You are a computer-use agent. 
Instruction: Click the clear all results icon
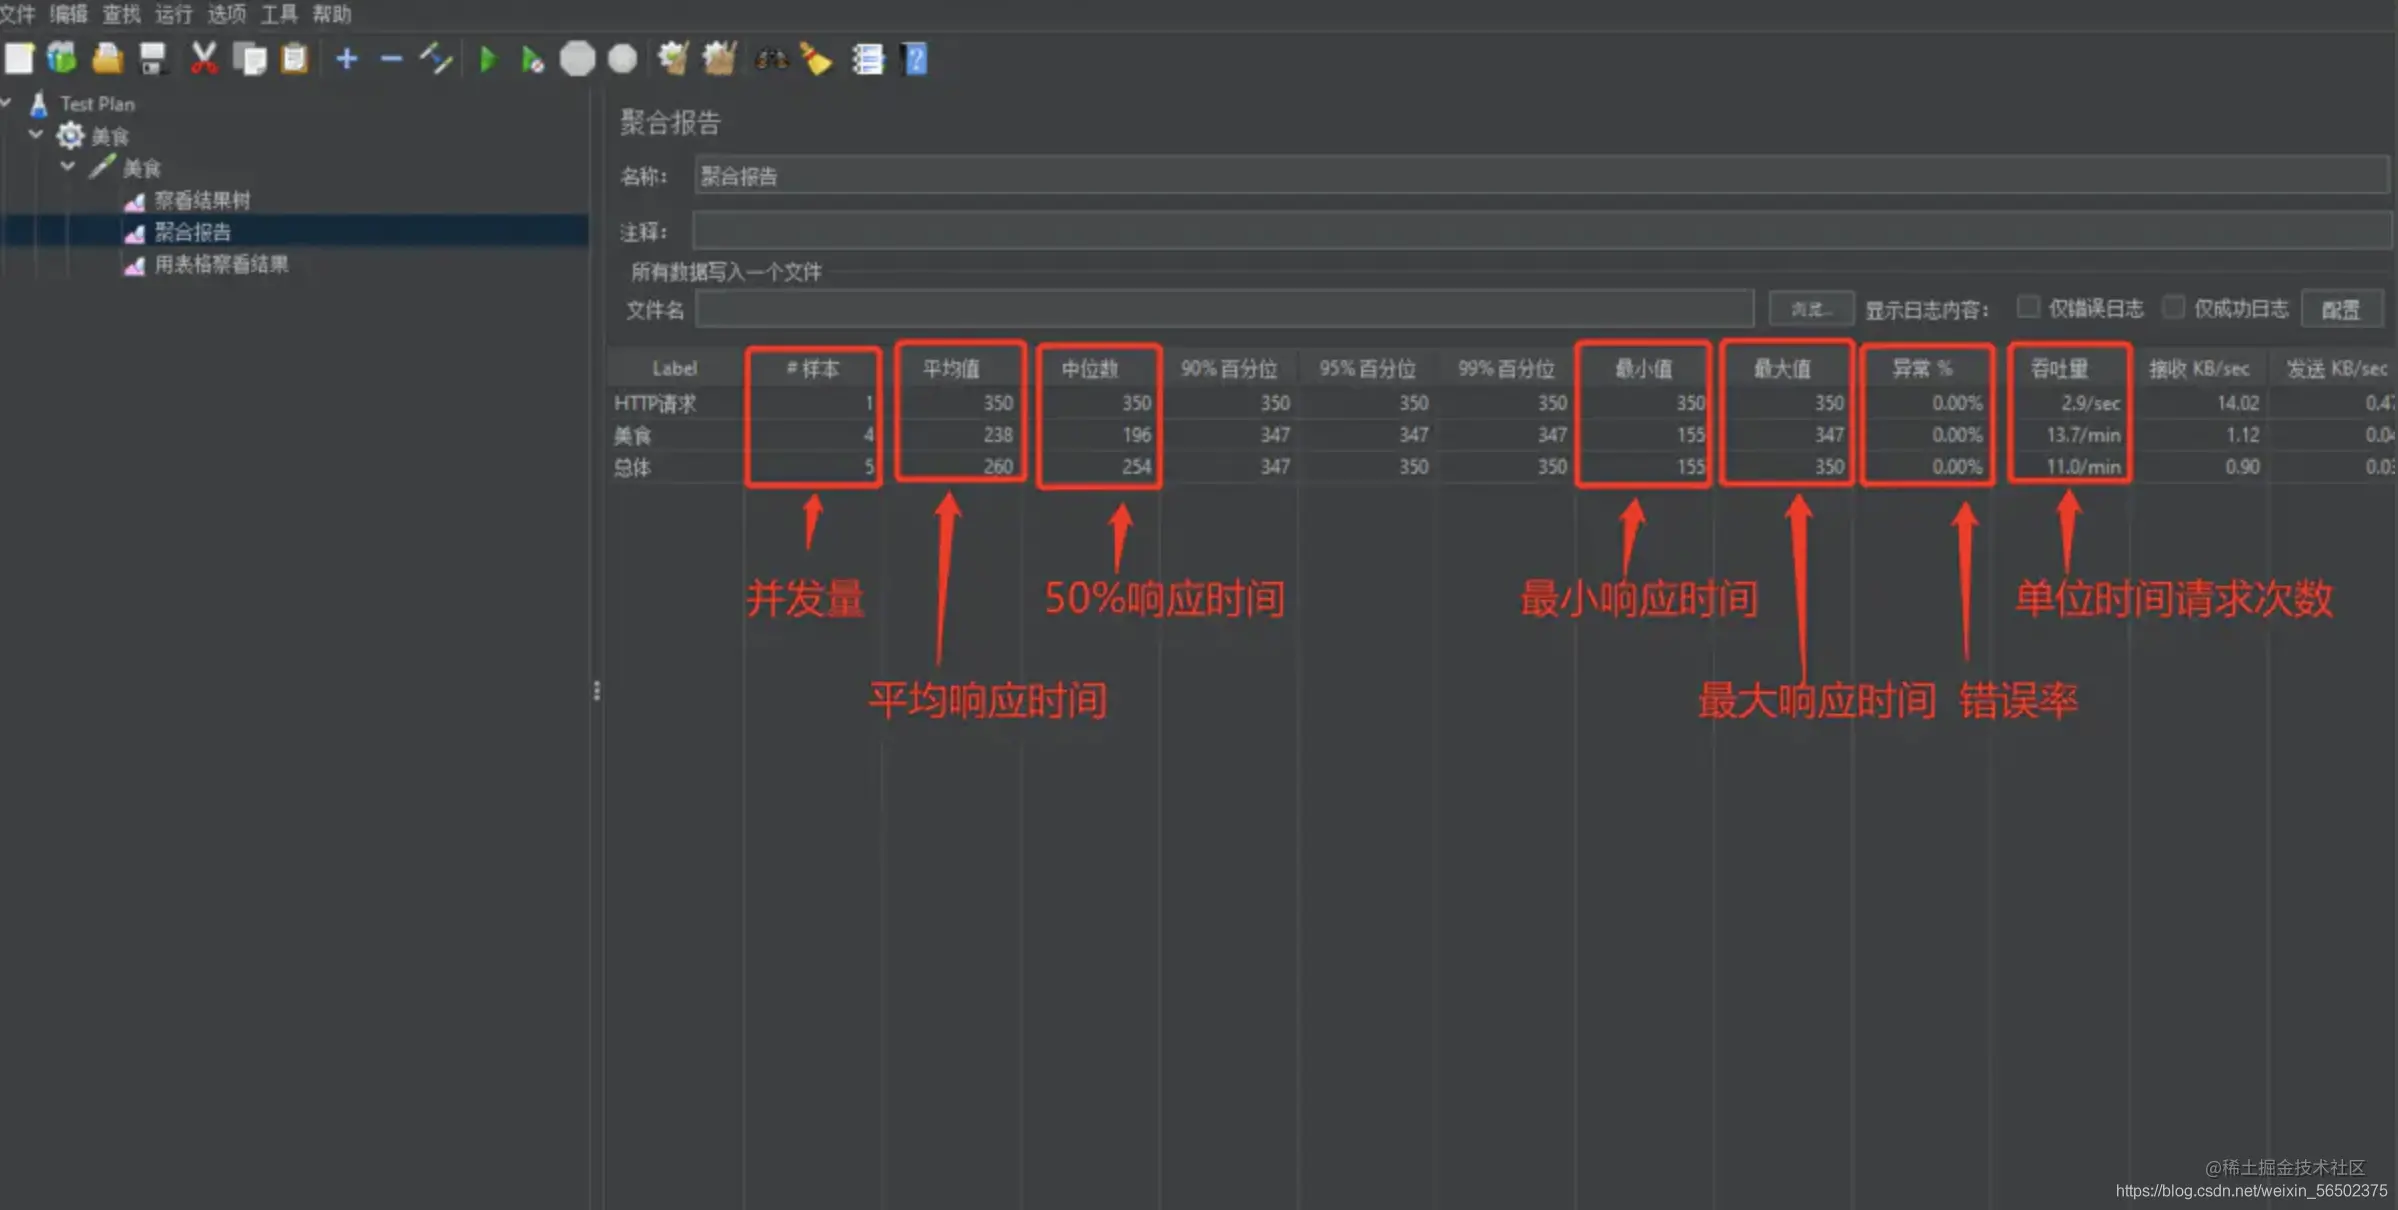[x=719, y=59]
